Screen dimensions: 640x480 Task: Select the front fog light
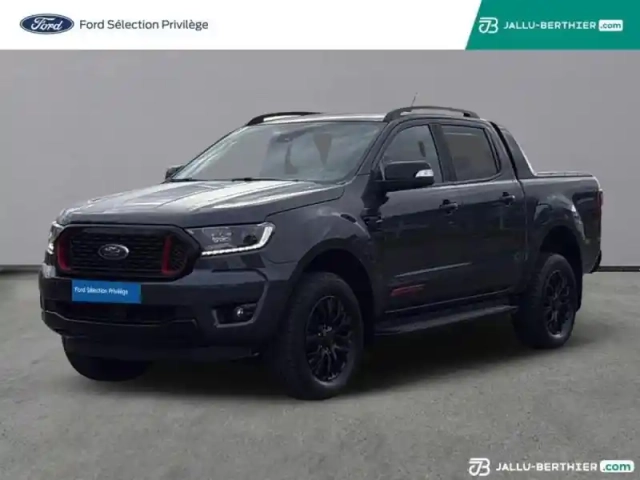tap(240, 312)
